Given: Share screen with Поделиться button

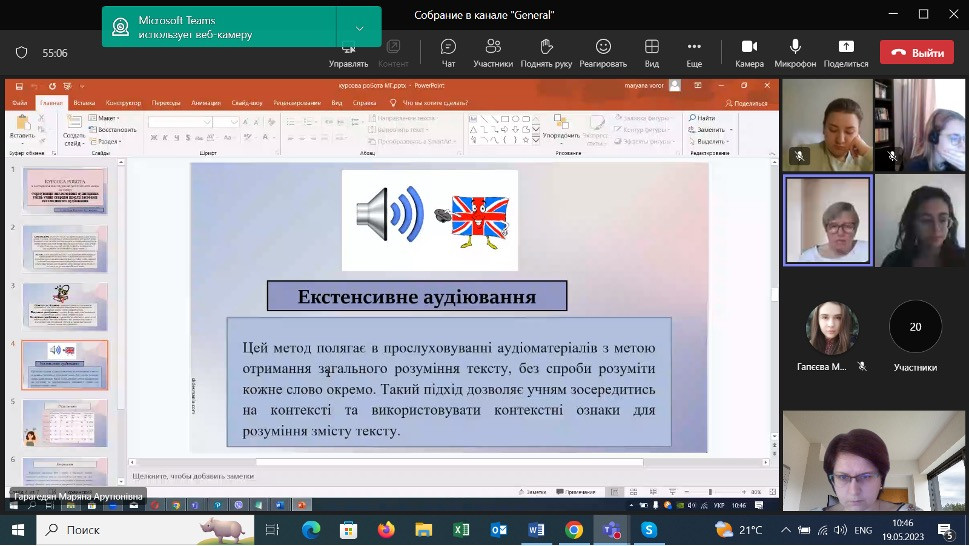Looking at the screenshot, I should [x=846, y=52].
